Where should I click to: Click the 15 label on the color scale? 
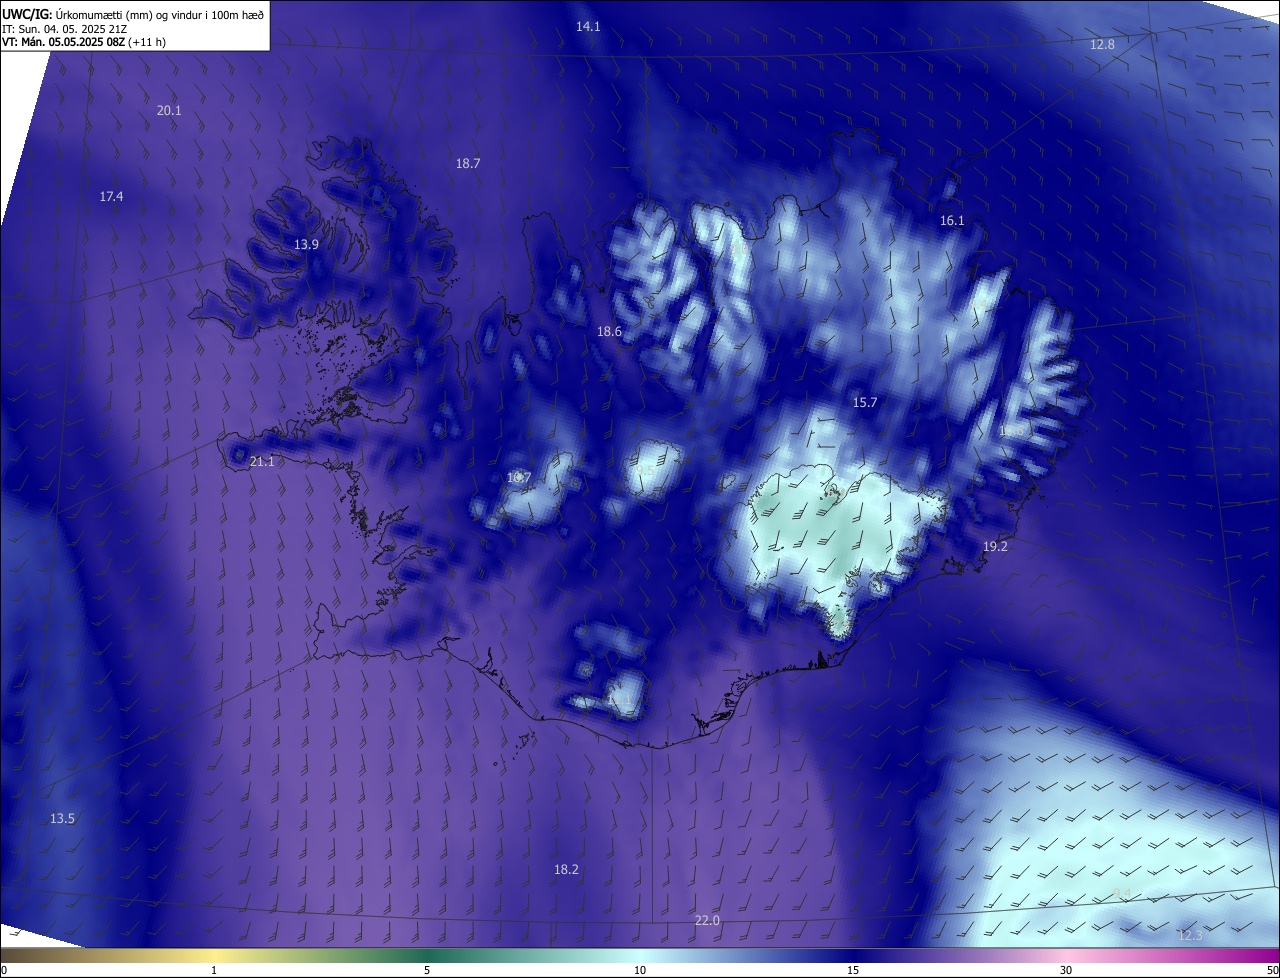853,970
